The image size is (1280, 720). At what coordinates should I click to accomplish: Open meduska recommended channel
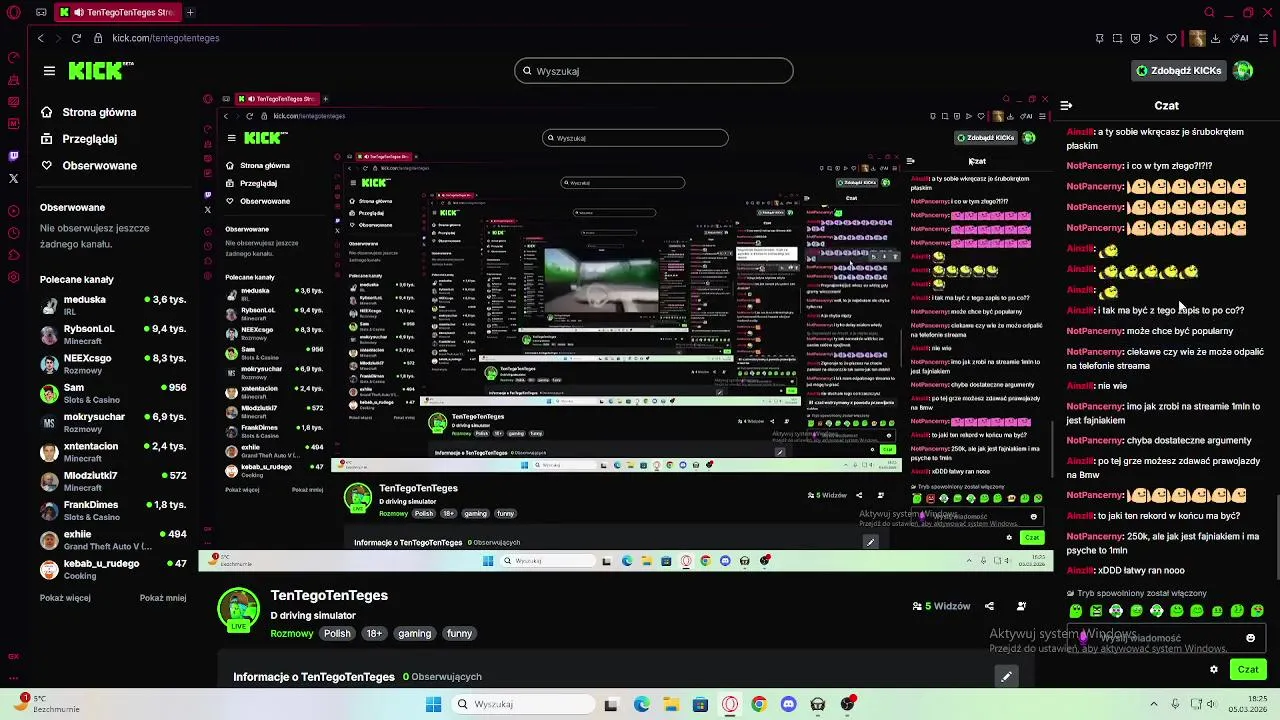tap(113, 305)
